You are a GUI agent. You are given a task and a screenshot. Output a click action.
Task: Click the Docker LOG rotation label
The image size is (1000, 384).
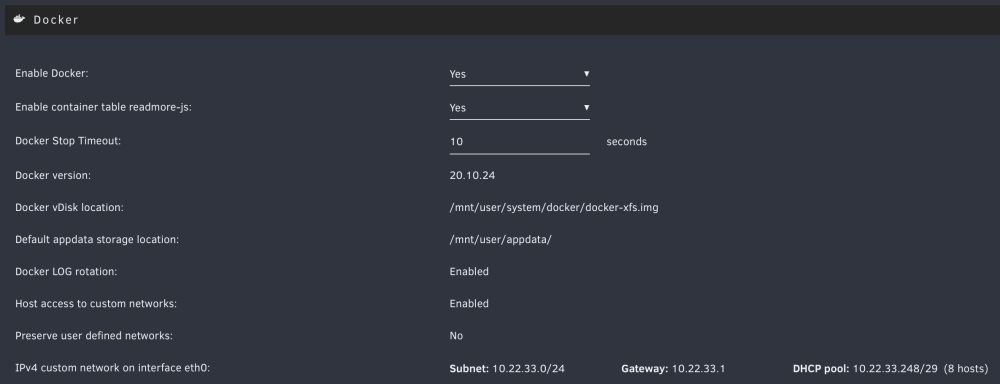pos(66,271)
